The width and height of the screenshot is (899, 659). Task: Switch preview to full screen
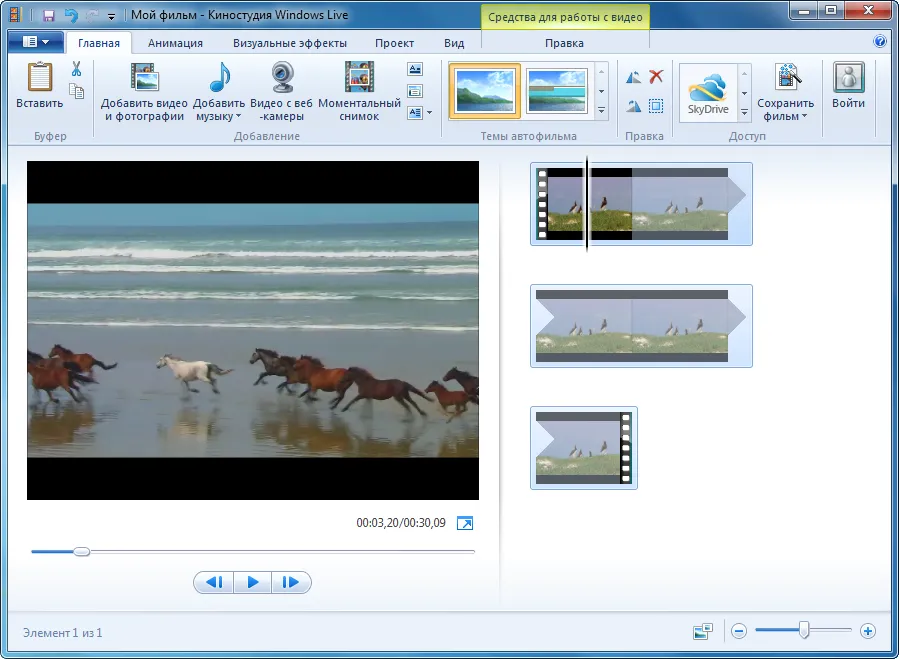(x=465, y=523)
